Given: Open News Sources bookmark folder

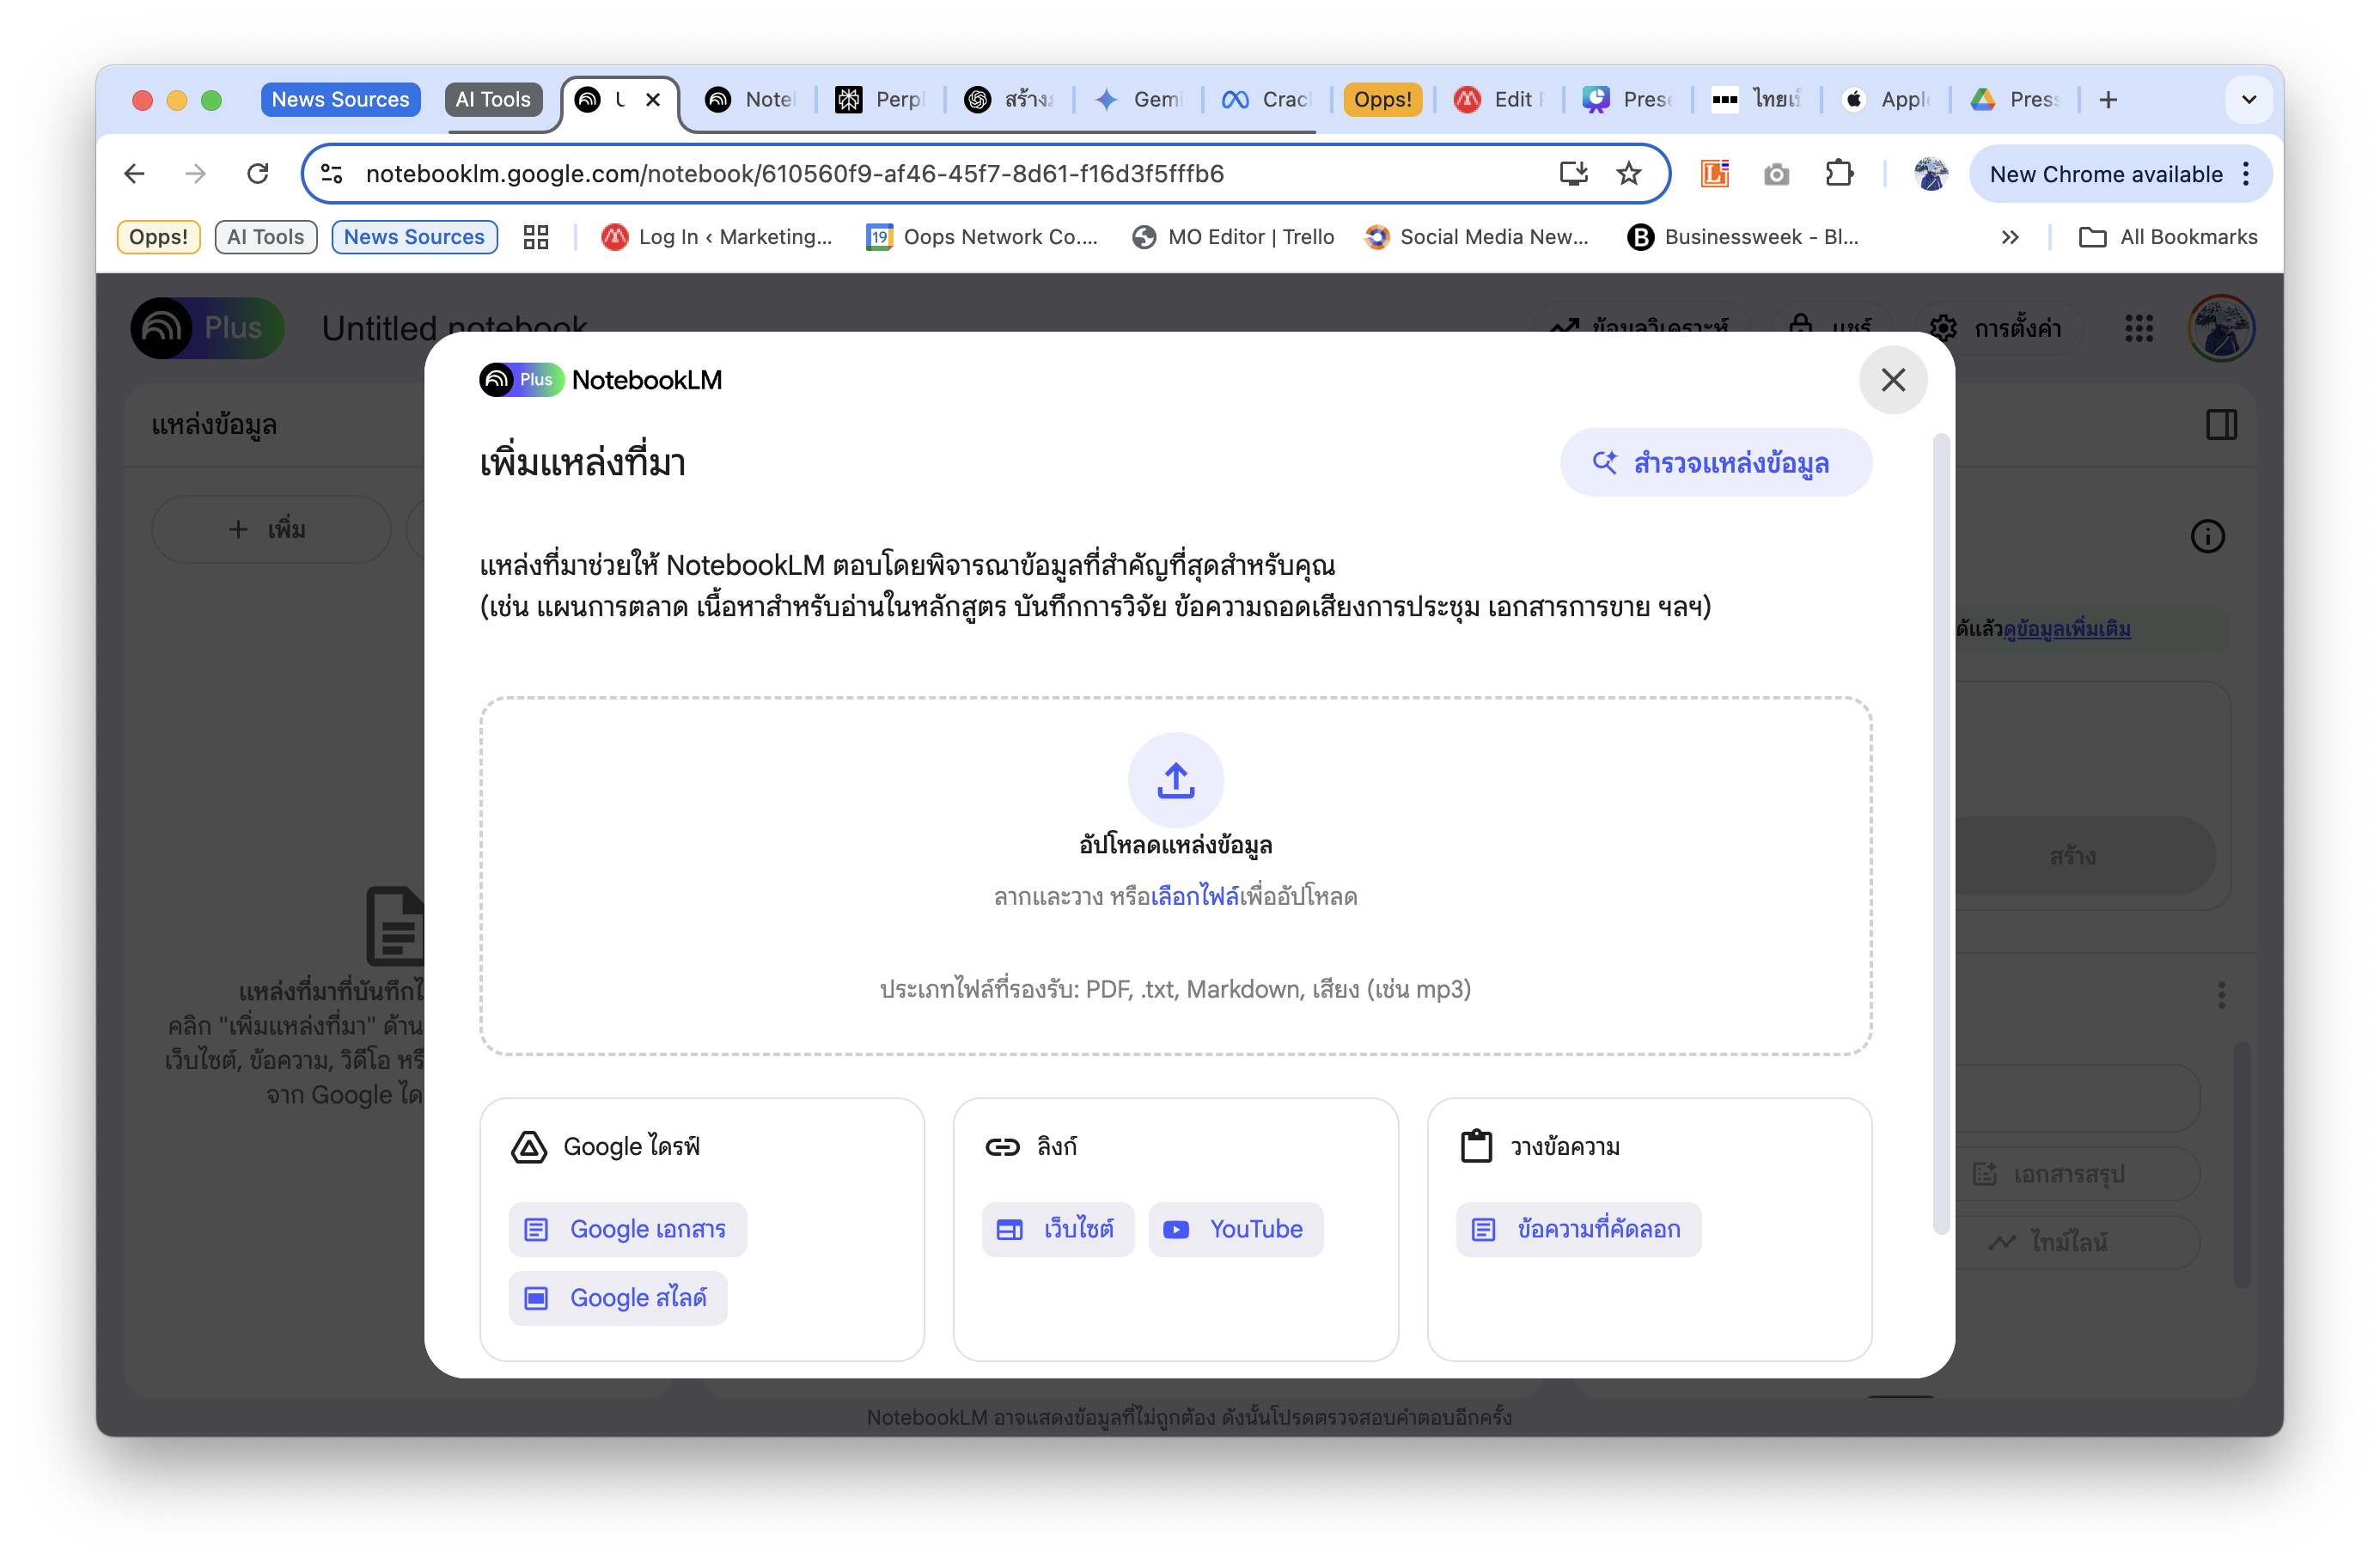Looking at the screenshot, I should pos(414,237).
